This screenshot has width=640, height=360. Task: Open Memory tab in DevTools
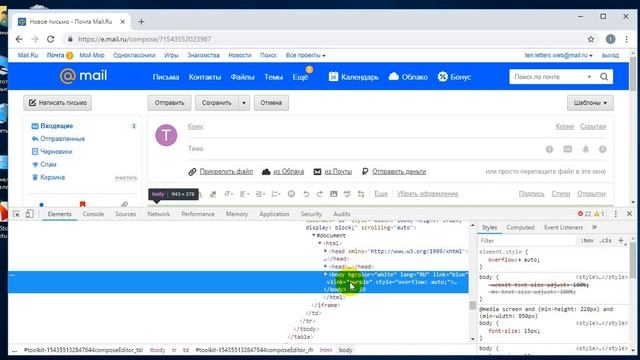(237, 214)
